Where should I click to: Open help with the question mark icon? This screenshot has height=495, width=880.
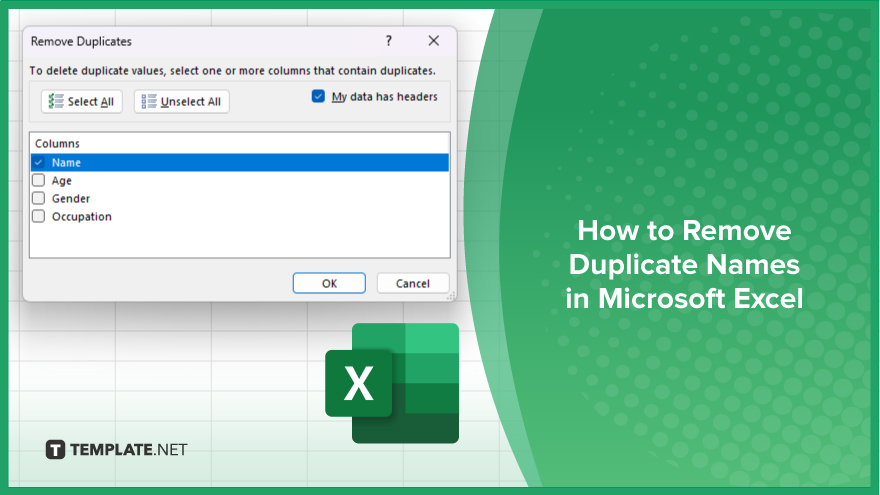(388, 41)
